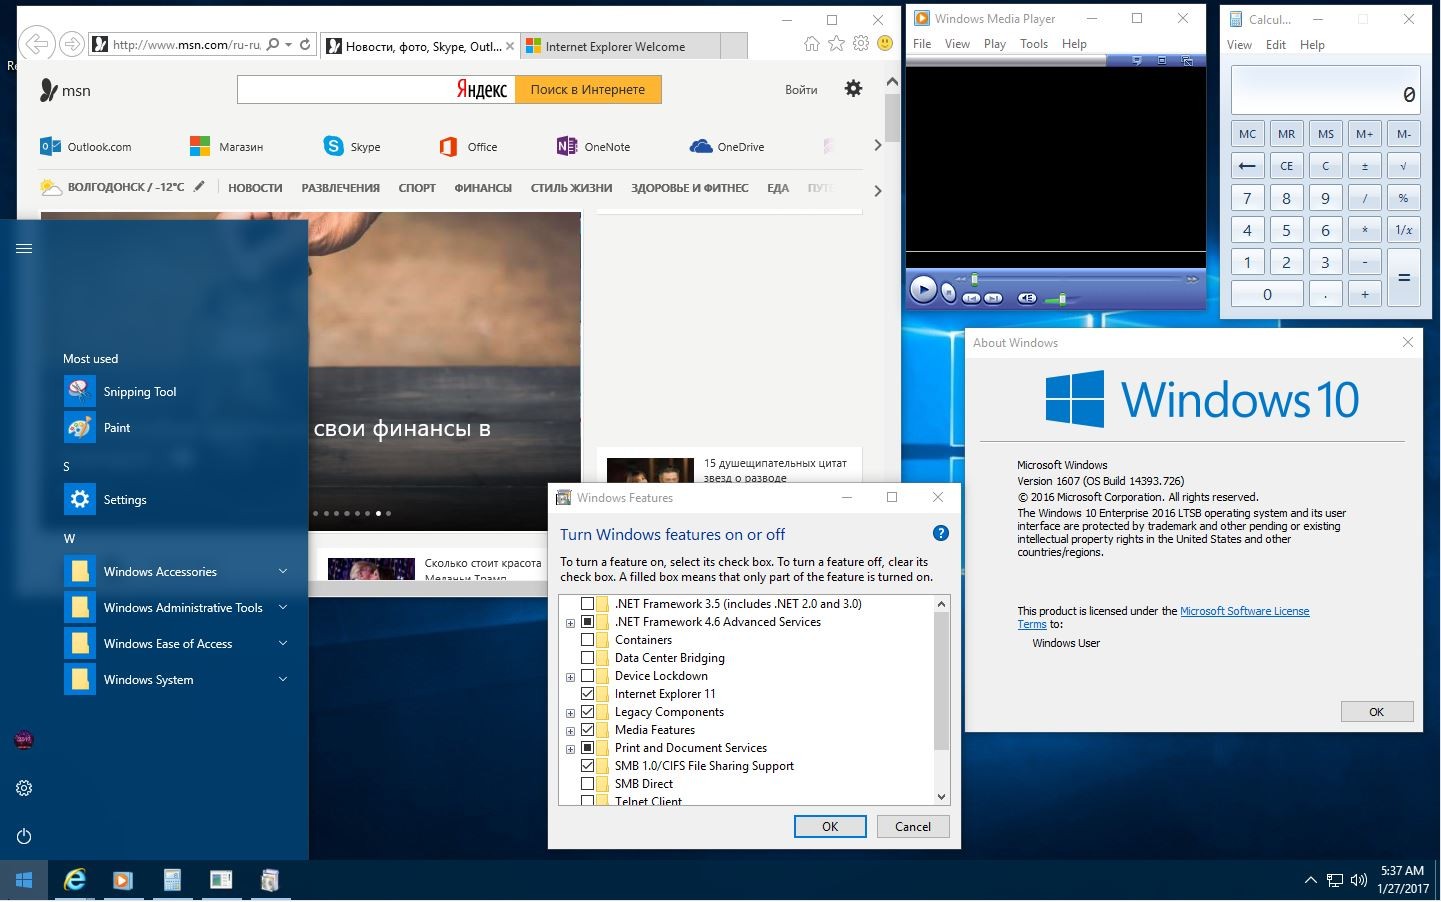Click the stop button in Media Player
The image size is (1441, 902).
click(948, 293)
